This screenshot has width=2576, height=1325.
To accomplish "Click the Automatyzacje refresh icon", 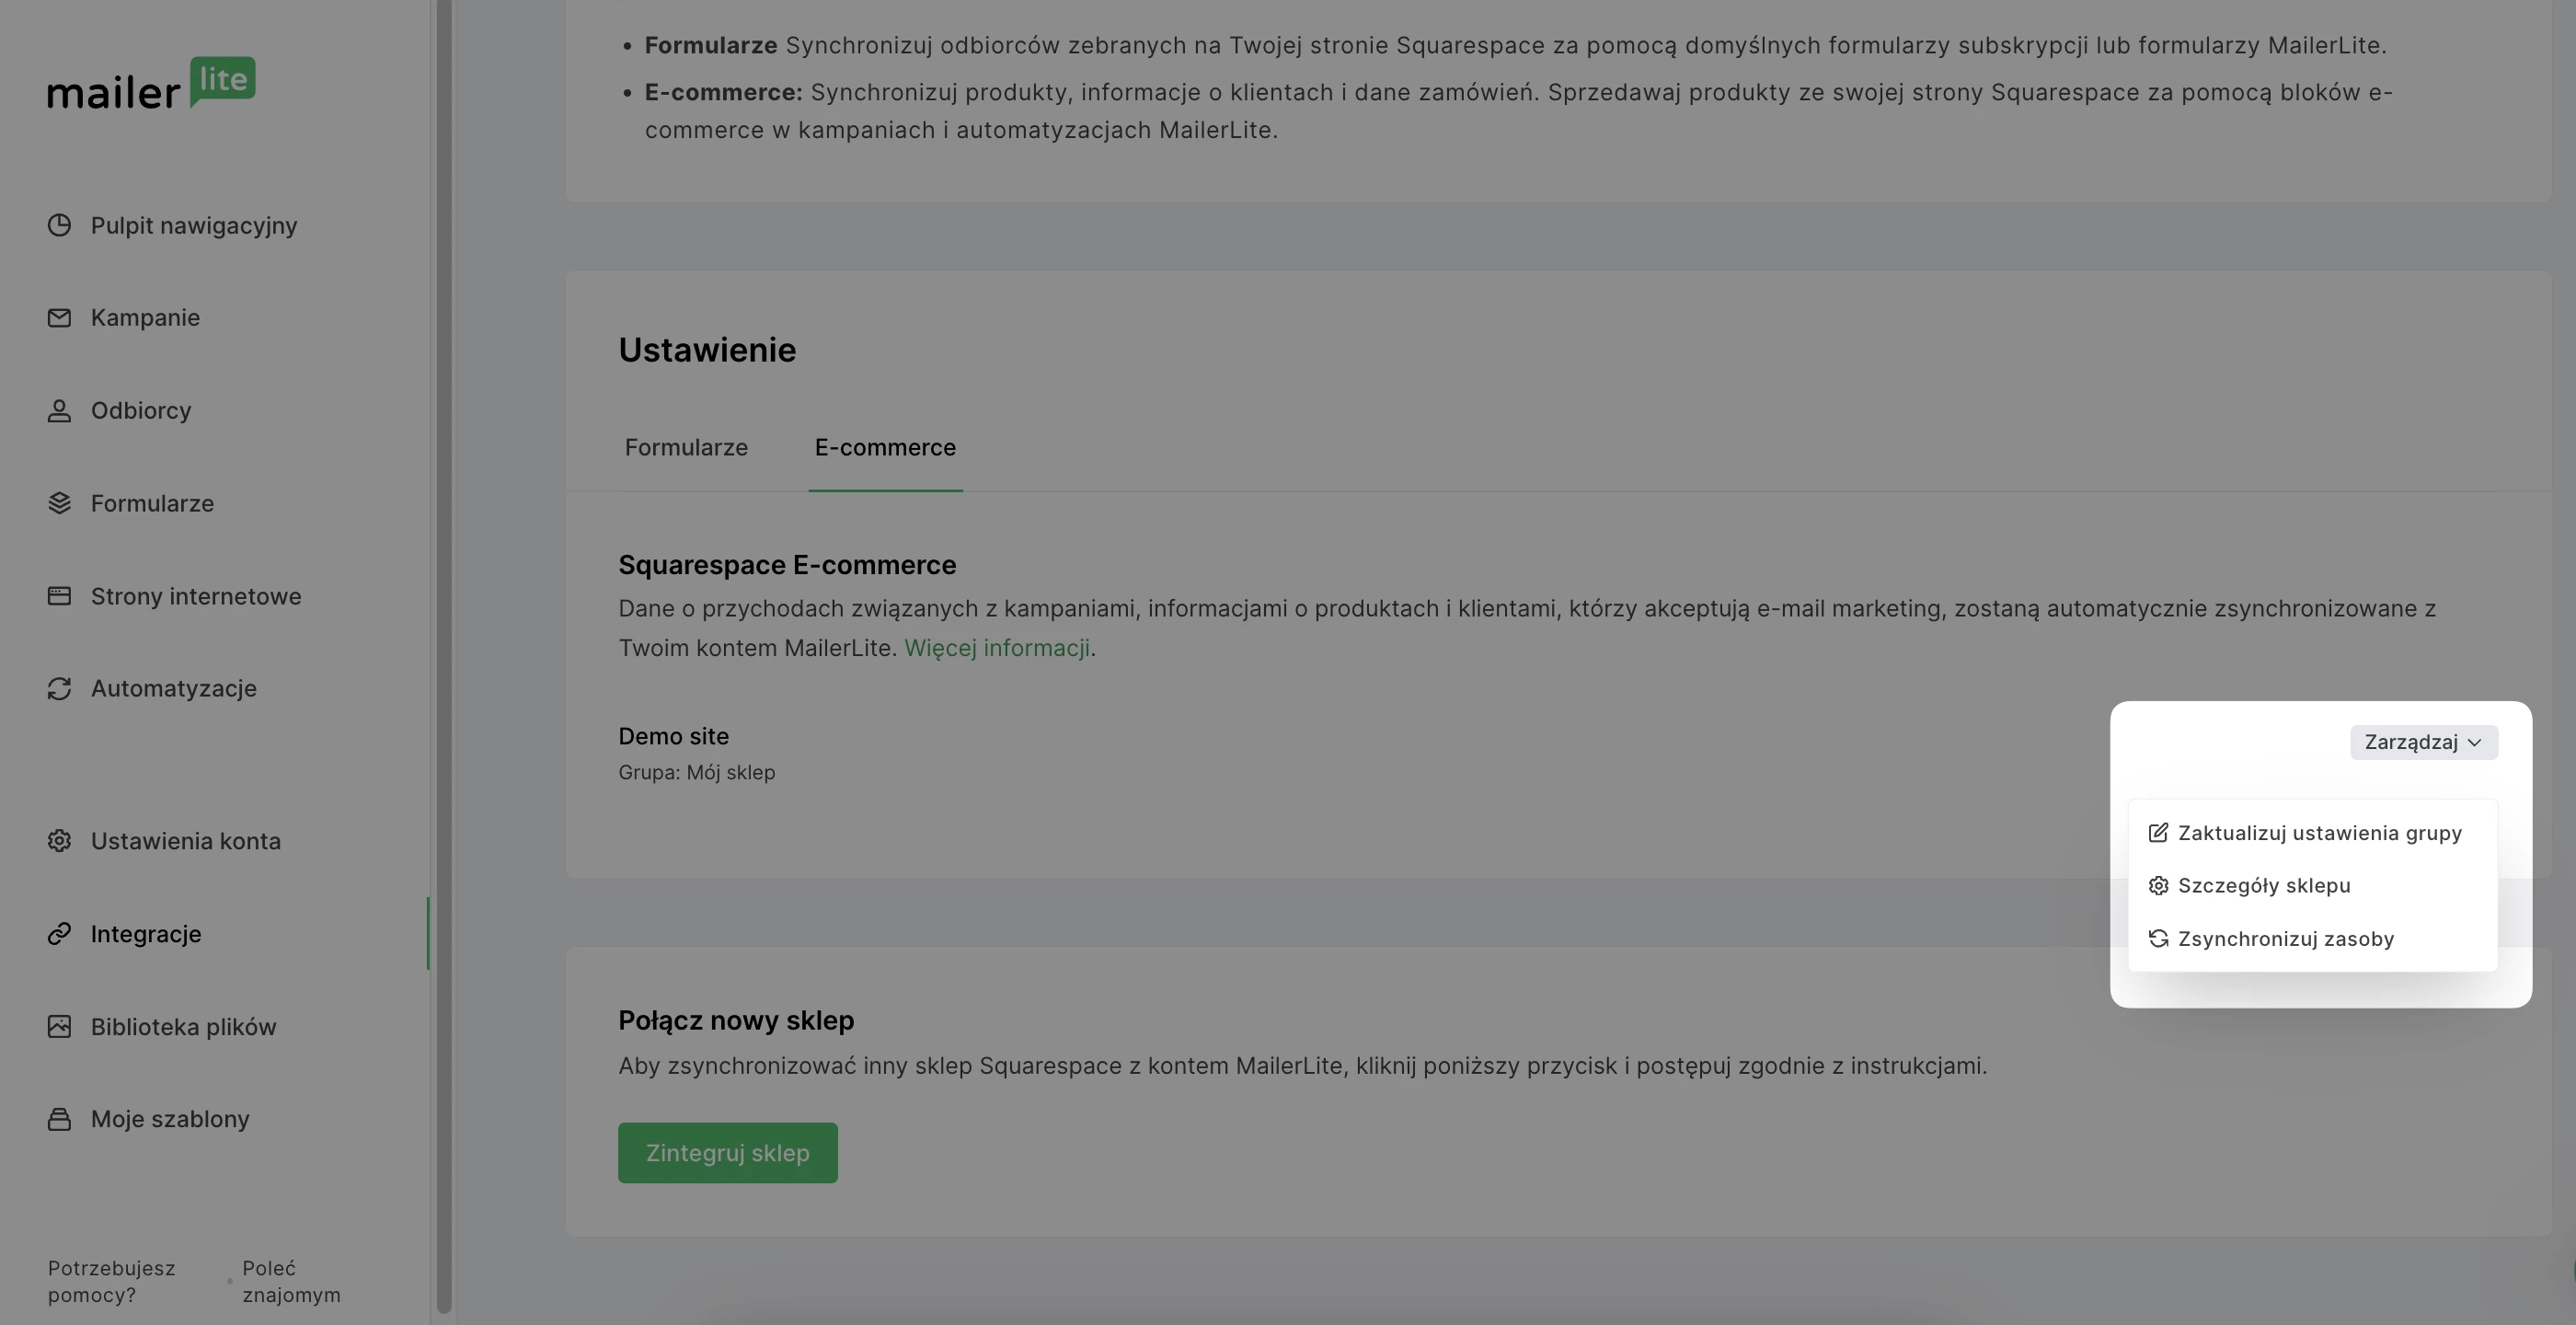I will [x=59, y=689].
